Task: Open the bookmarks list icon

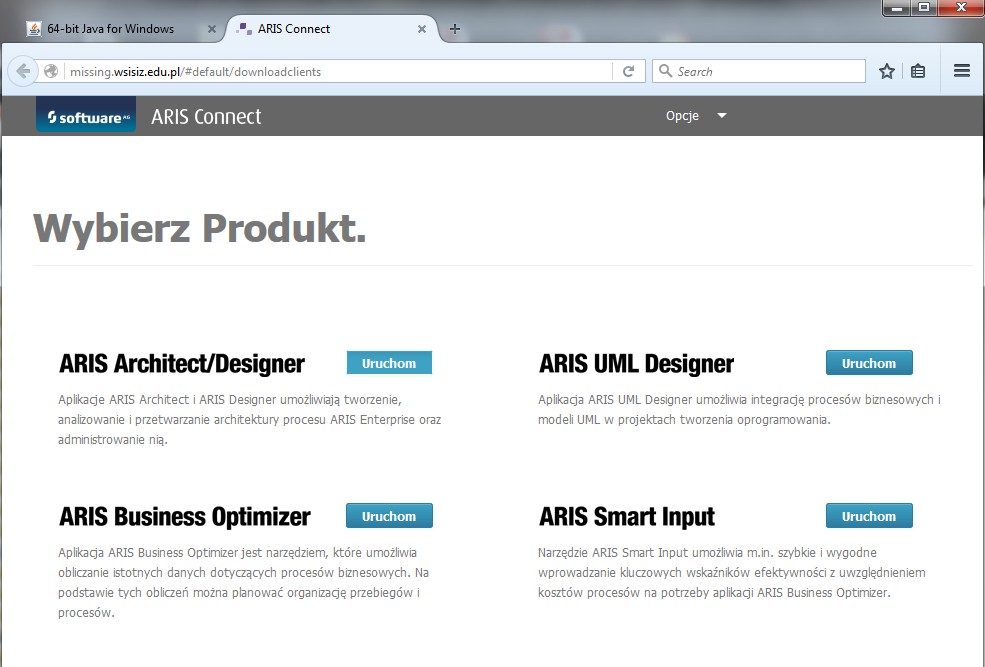Action: (x=918, y=71)
